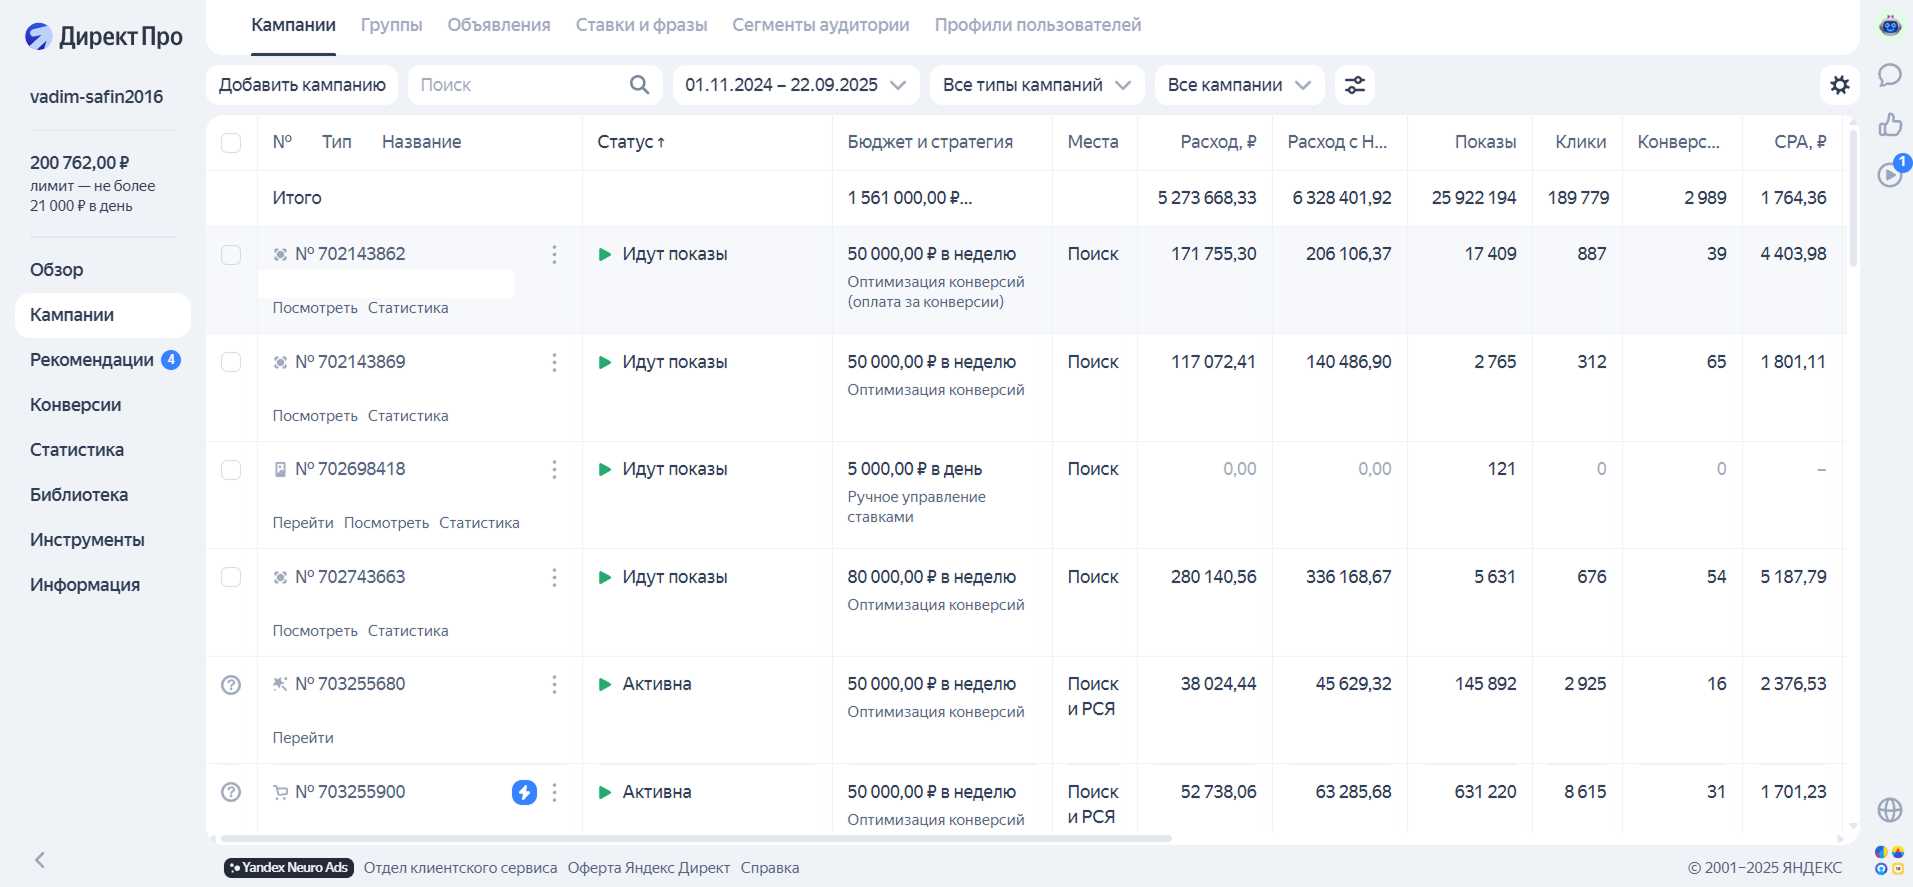The height and width of the screenshot is (887, 1913).
Task: Open the 'Все типы кампаний' dropdown
Action: 1037,85
